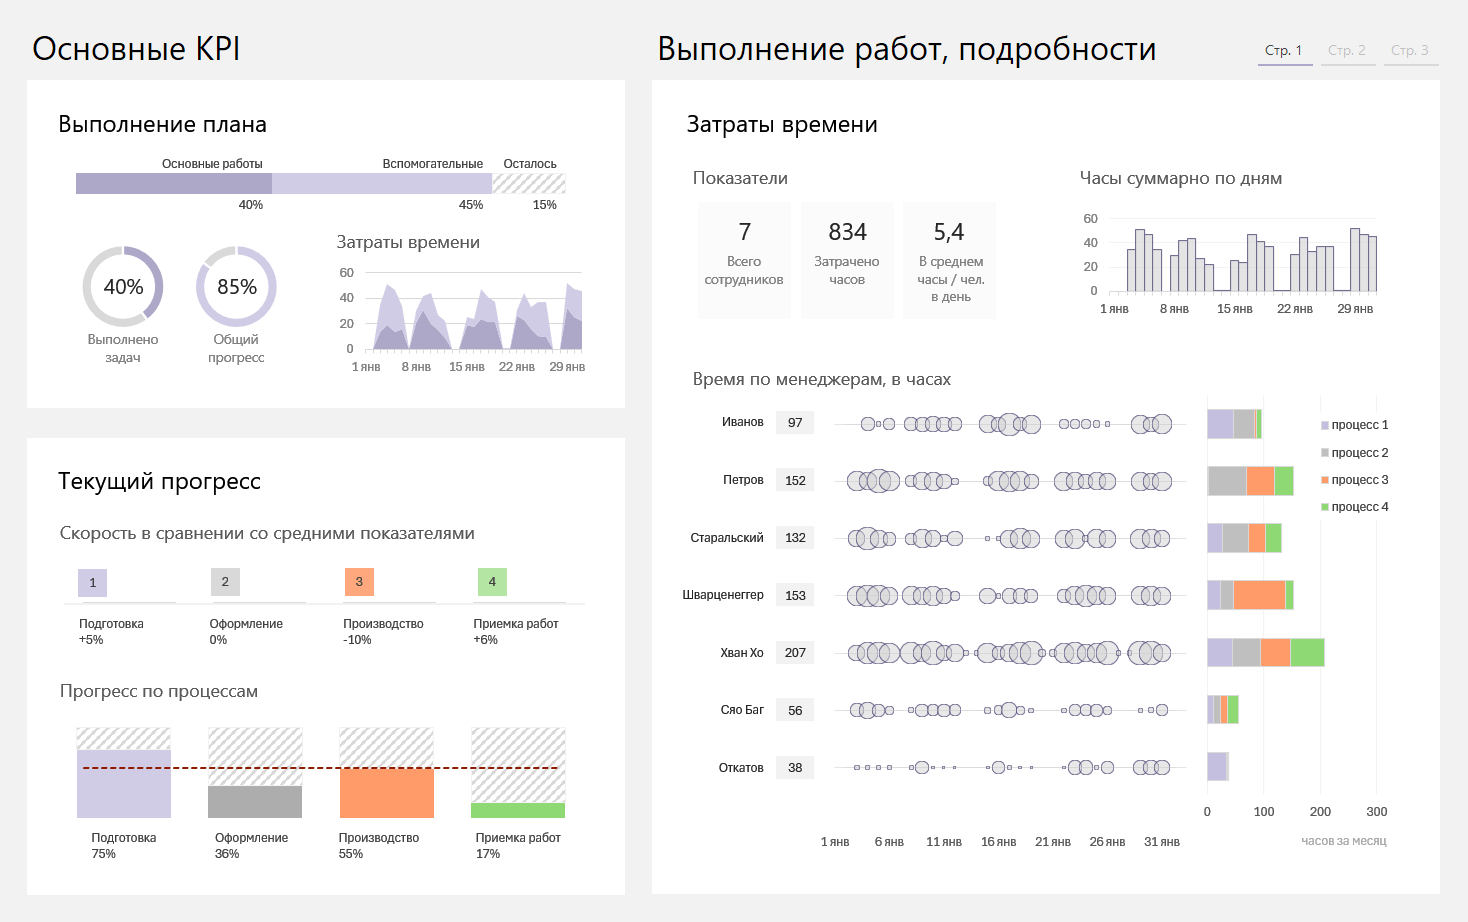Click the Хван Хо hours value 207
The image size is (1468, 922).
tap(795, 653)
